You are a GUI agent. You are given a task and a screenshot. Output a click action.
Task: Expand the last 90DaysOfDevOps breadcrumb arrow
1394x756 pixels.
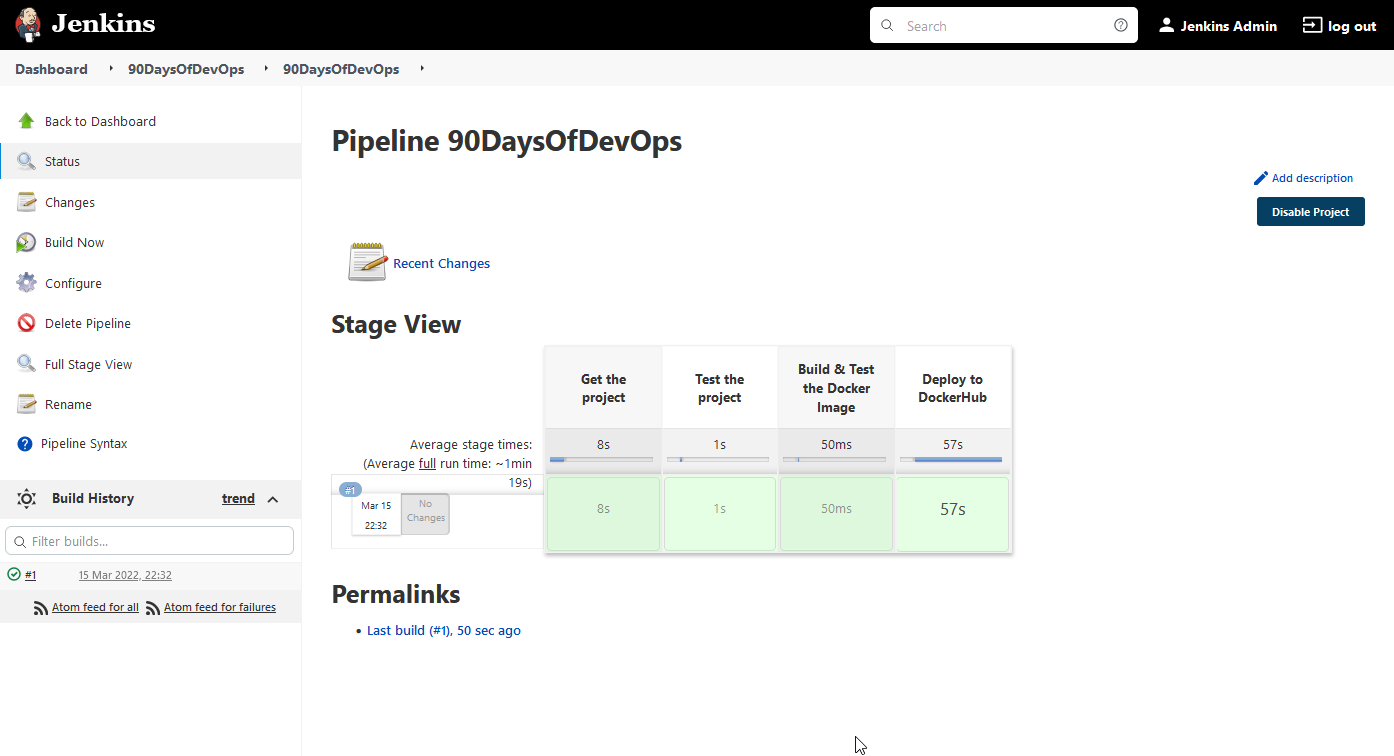click(422, 69)
